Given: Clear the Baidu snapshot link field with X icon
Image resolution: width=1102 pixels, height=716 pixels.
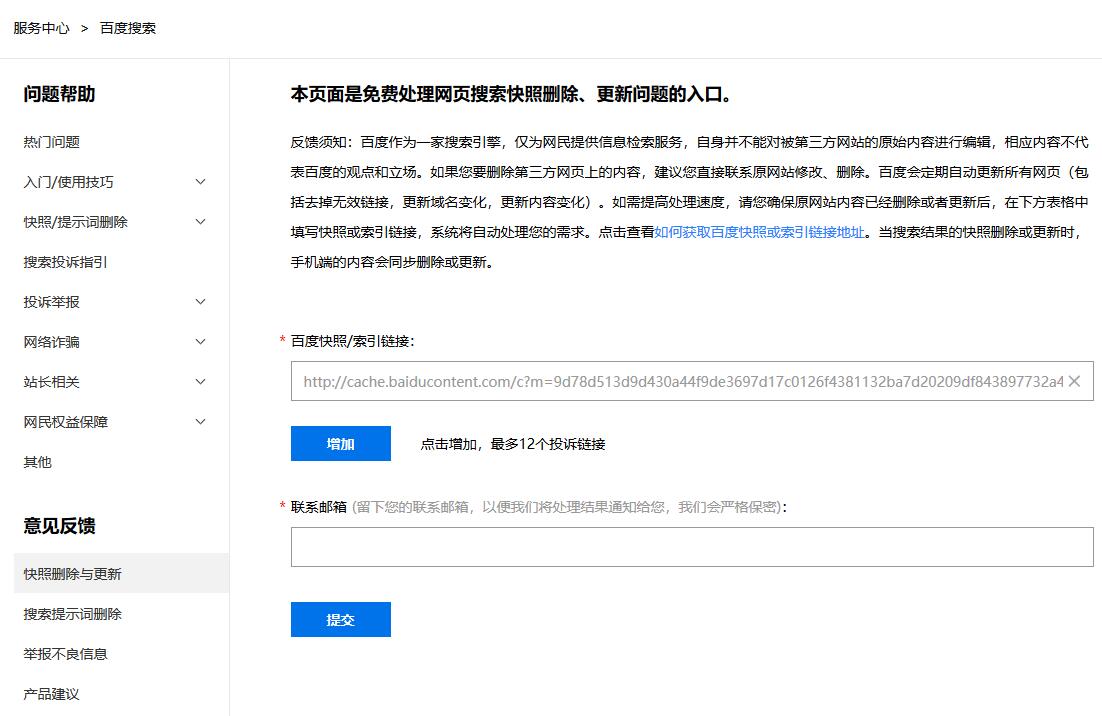Looking at the screenshot, I should [1074, 381].
